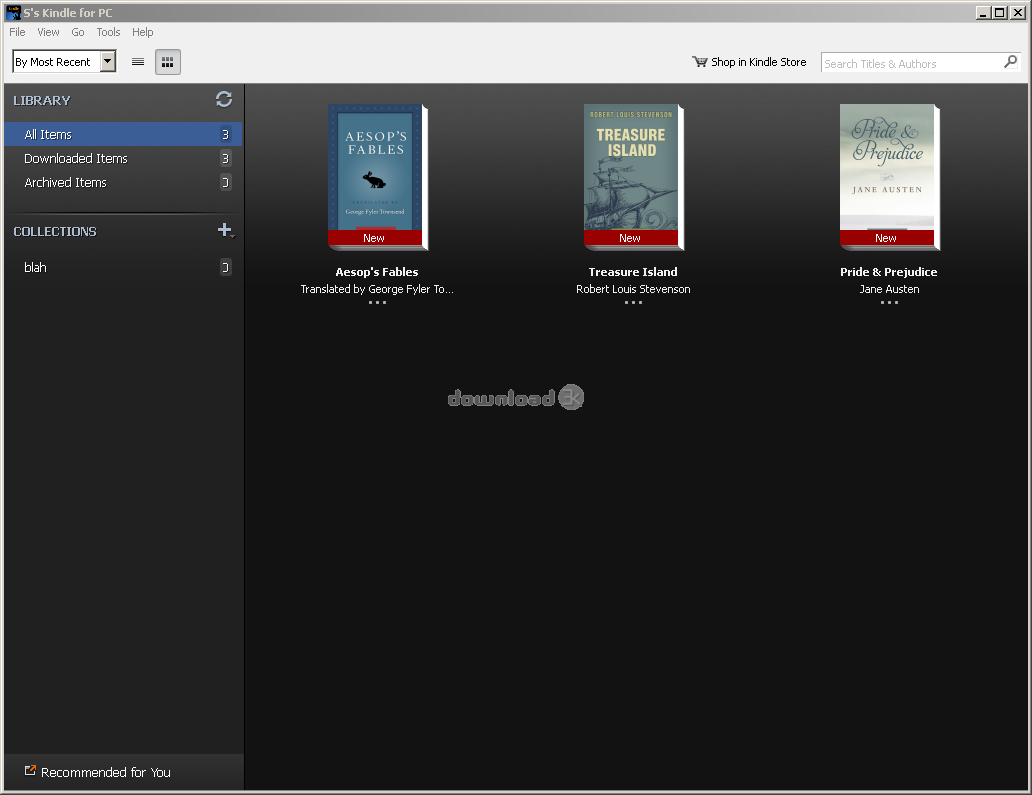Viewport: 1032px width, 795px height.
Task: Open the blah collection
Action: point(123,267)
